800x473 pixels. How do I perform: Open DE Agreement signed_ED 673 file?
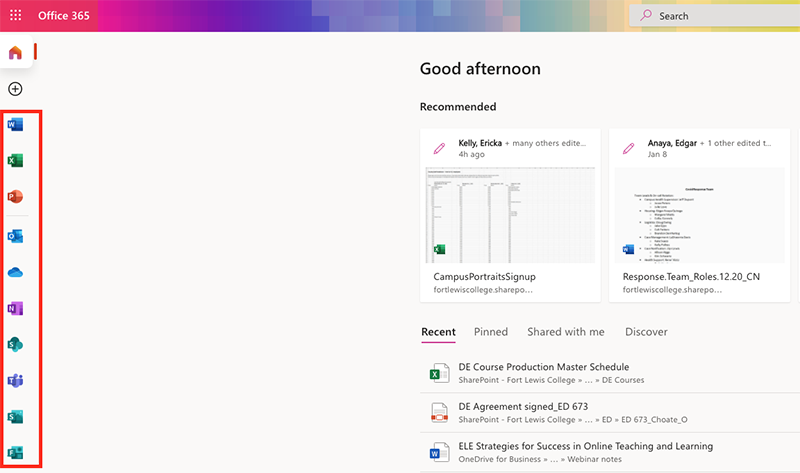pos(523,406)
